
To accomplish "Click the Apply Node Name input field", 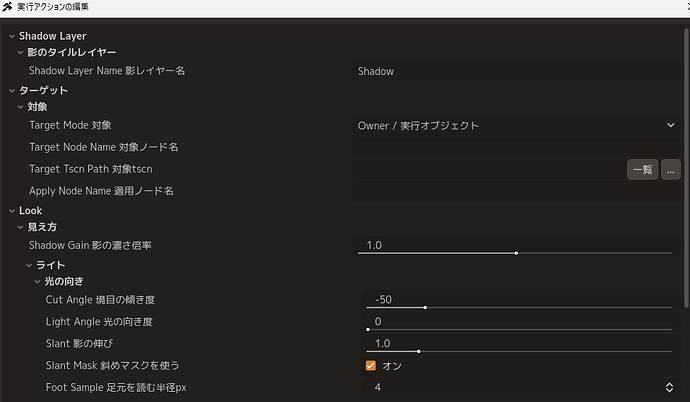I will tap(517, 191).
